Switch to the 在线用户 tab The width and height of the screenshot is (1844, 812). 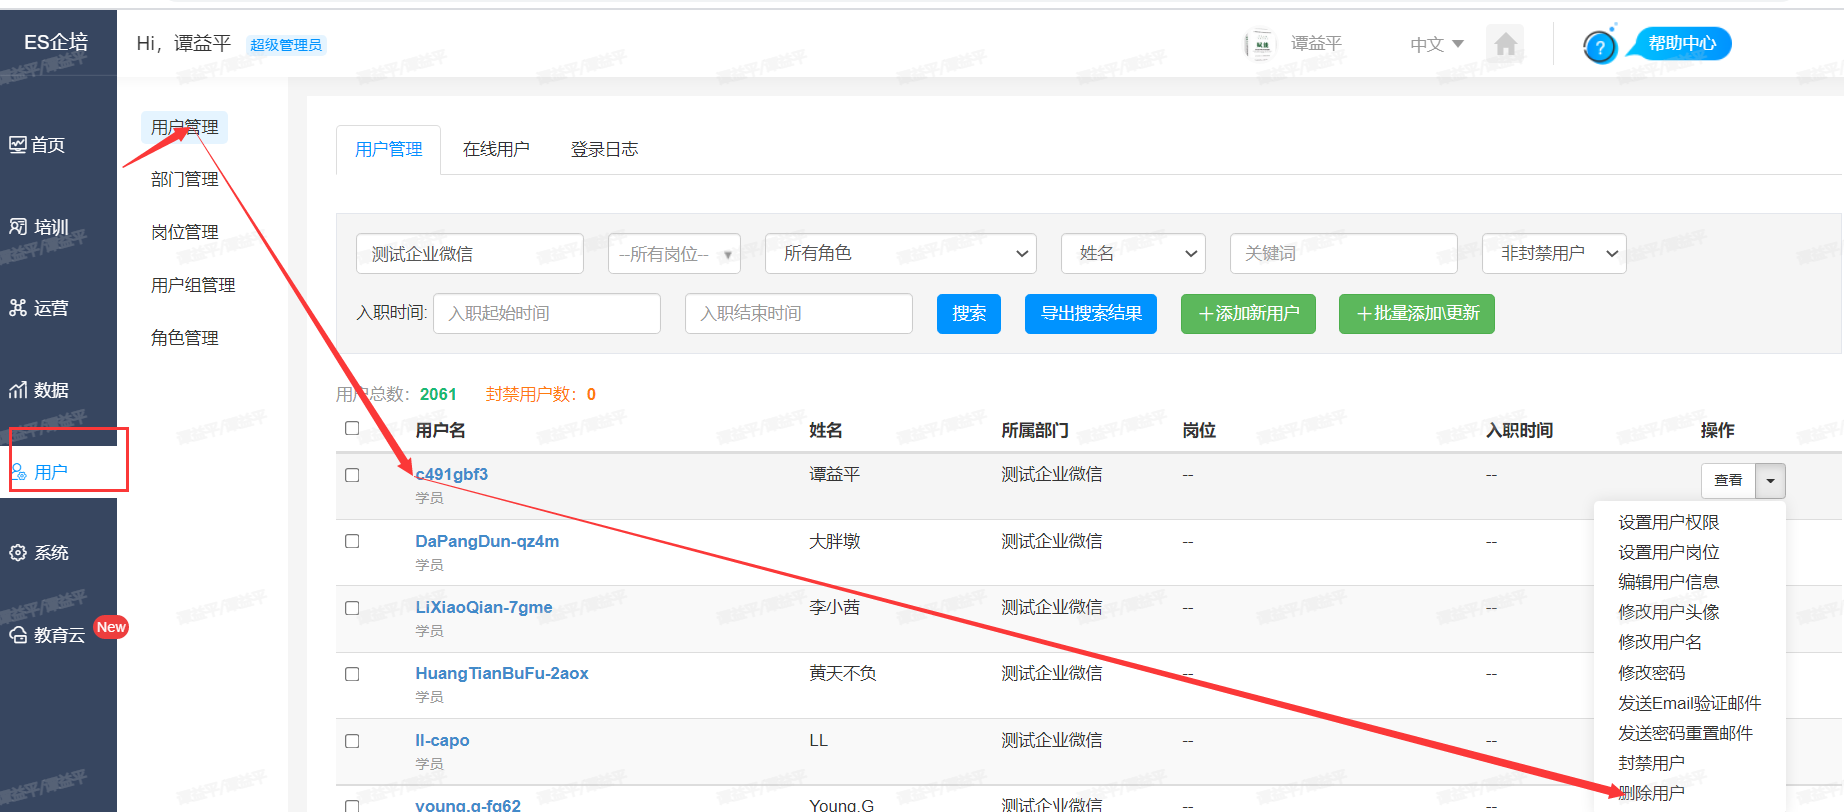[x=496, y=149]
